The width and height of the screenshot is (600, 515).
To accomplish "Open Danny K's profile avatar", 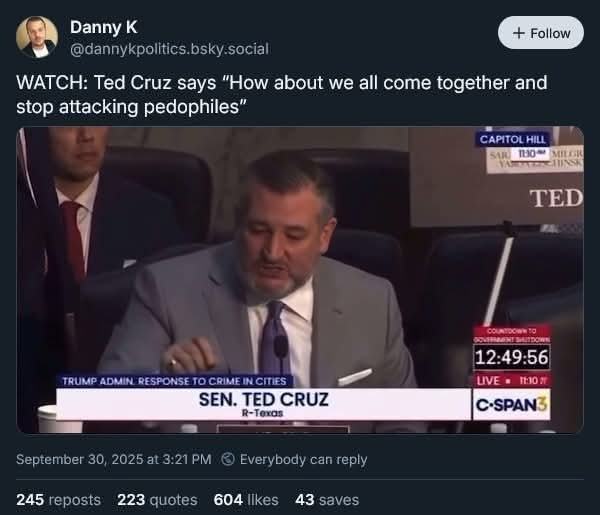I will point(37,37).
